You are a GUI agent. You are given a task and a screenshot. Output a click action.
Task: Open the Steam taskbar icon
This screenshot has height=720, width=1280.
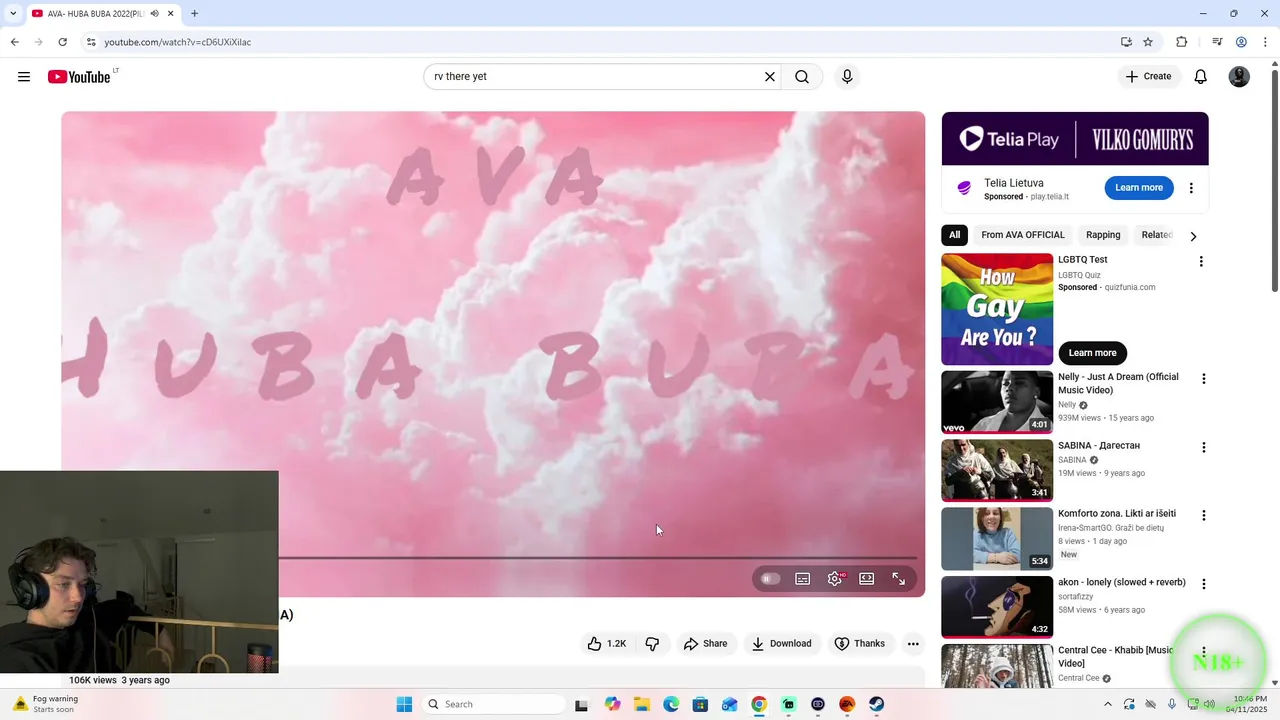pyautogui.click(x=876, y=704)
